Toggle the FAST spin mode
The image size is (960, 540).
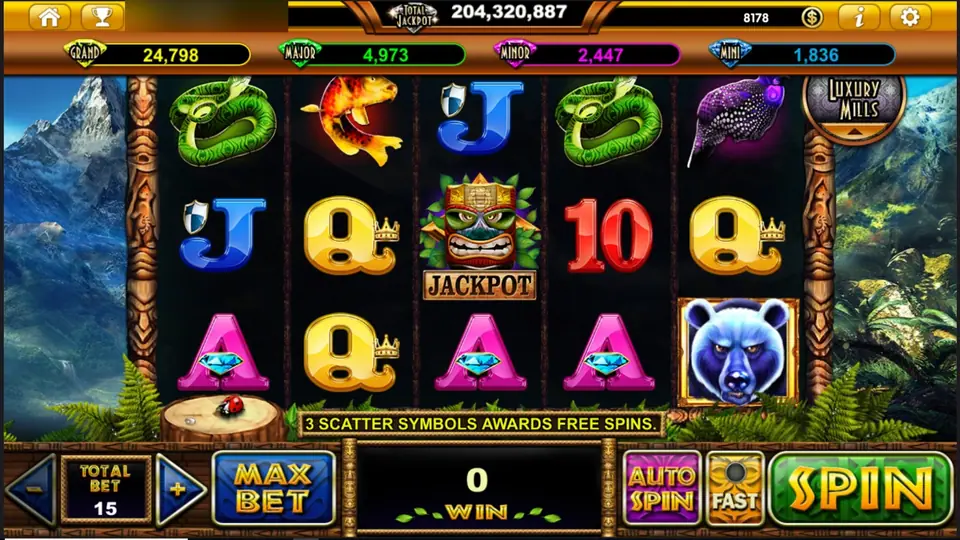735,489
